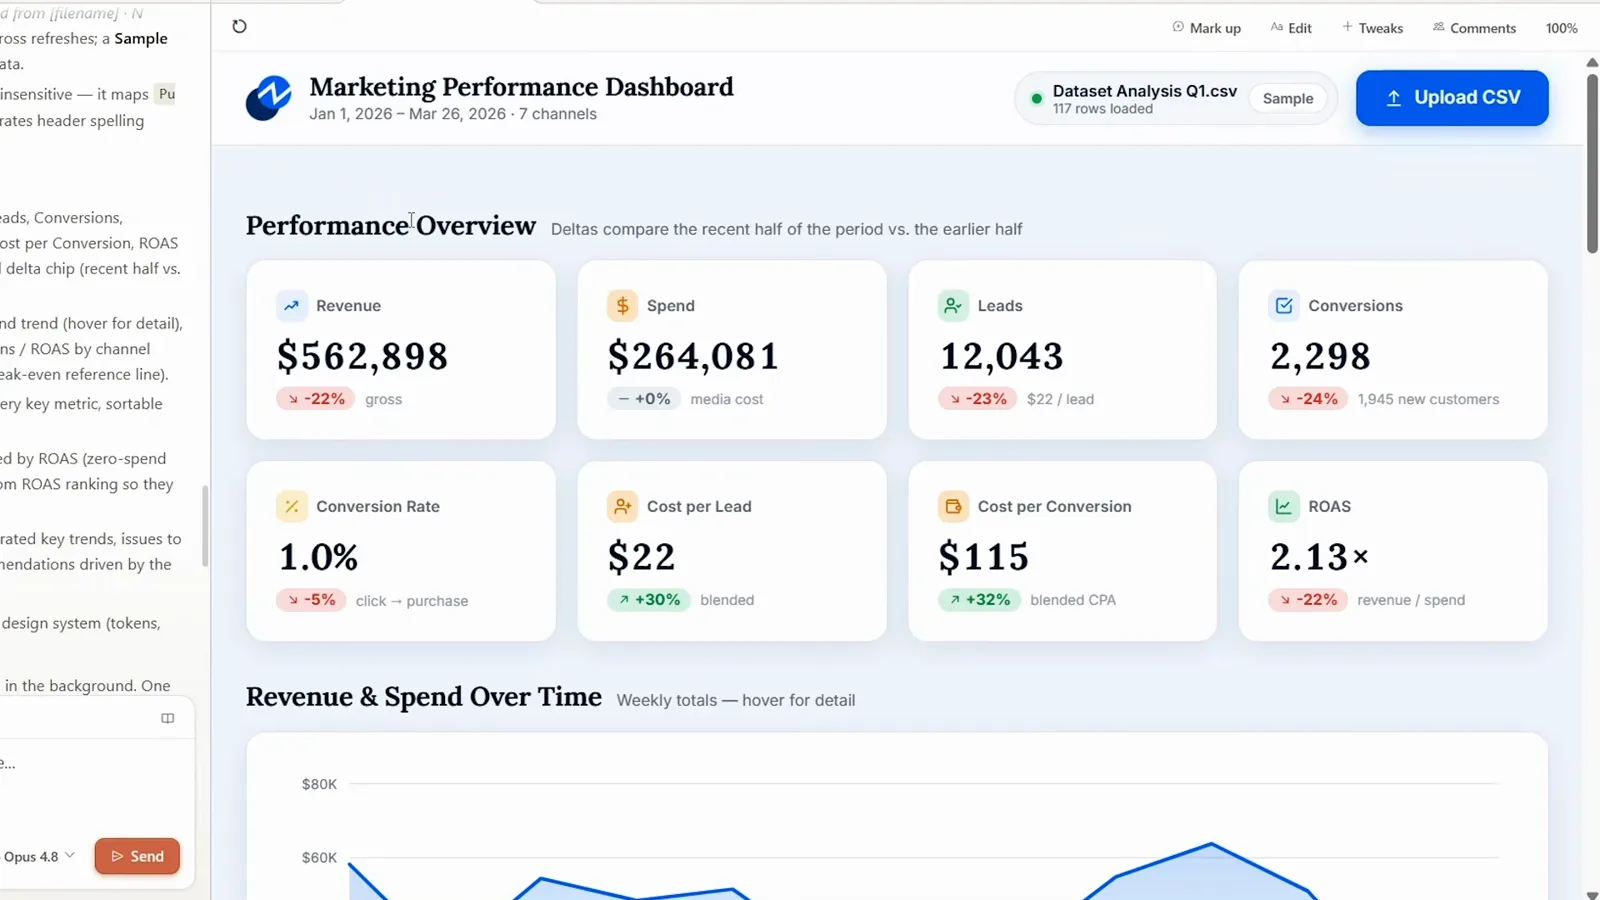Click the 100% zoom level
Viewport: 1600px width, 900px height.
(1561, 28)
